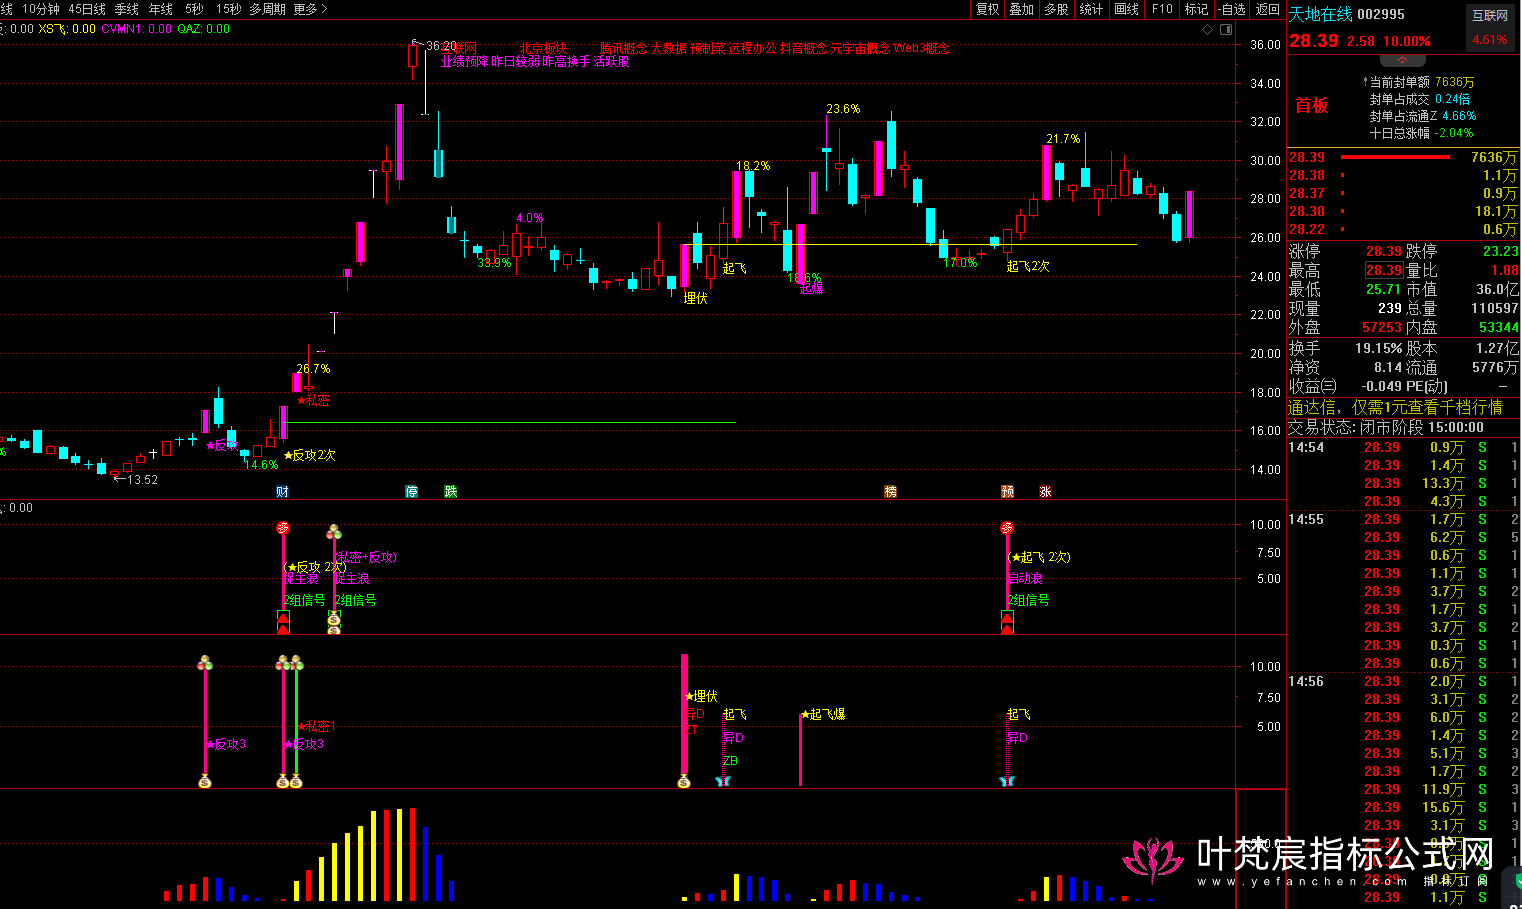Click the red 28.39 sell-order volume bar

tap(1394, 157)
